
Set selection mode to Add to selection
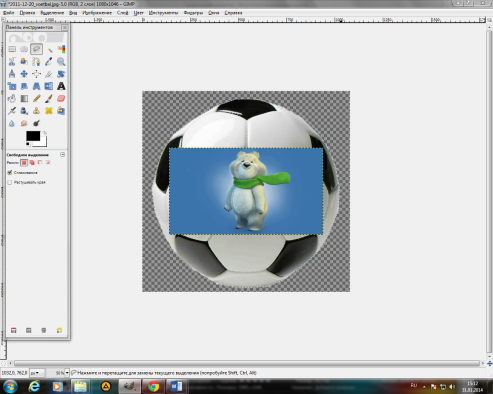pos(32,163)
